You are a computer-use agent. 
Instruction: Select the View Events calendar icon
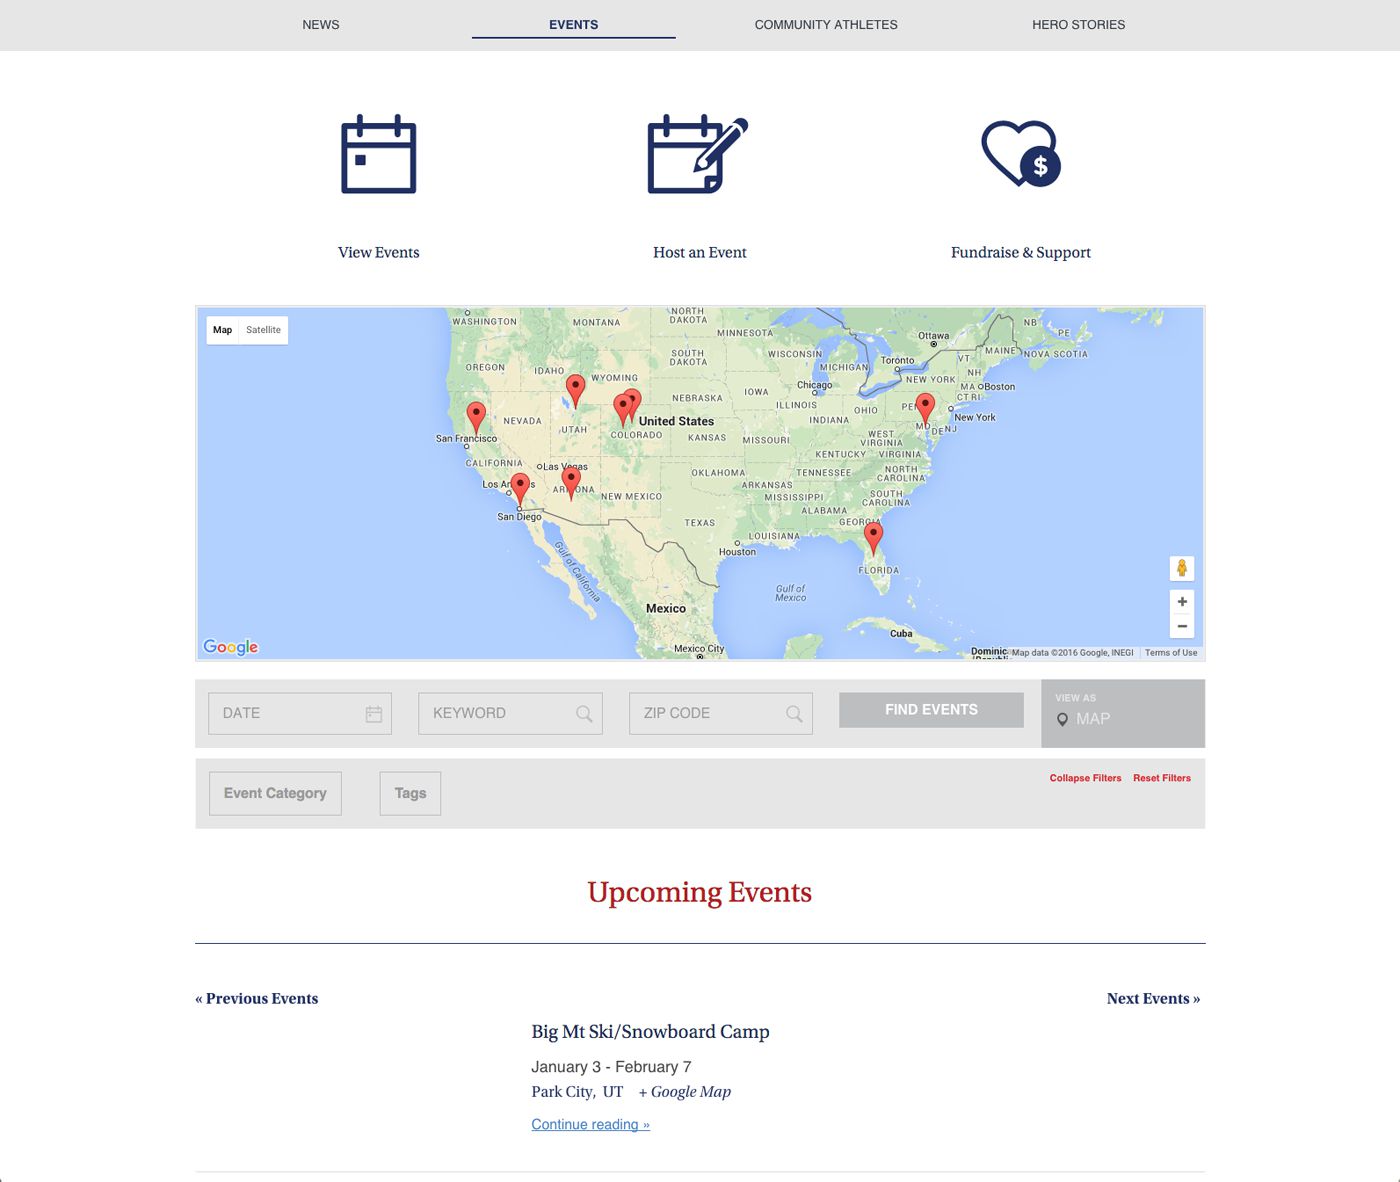click(x=378, y=155)
